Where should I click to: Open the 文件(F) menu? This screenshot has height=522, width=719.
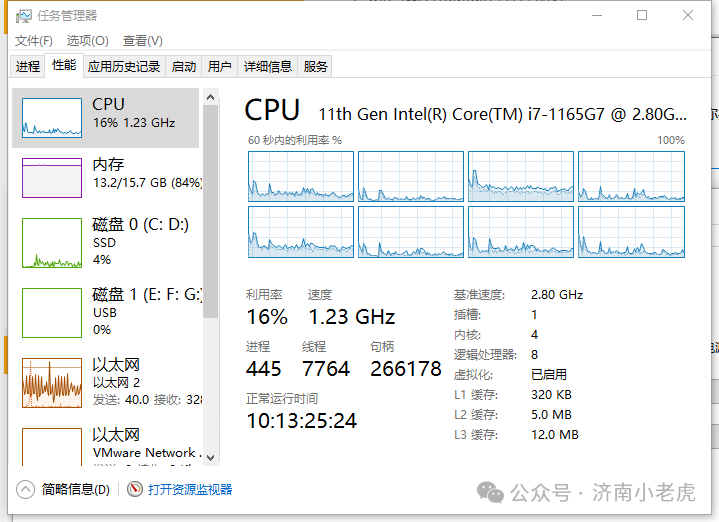click(34, 41)
